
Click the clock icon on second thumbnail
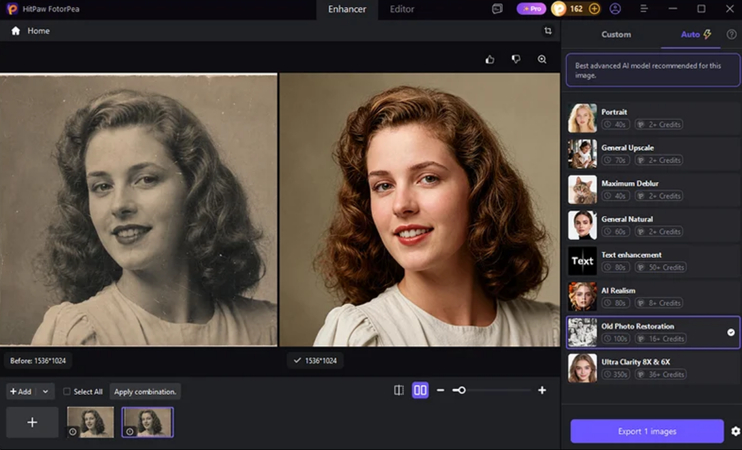129,432
